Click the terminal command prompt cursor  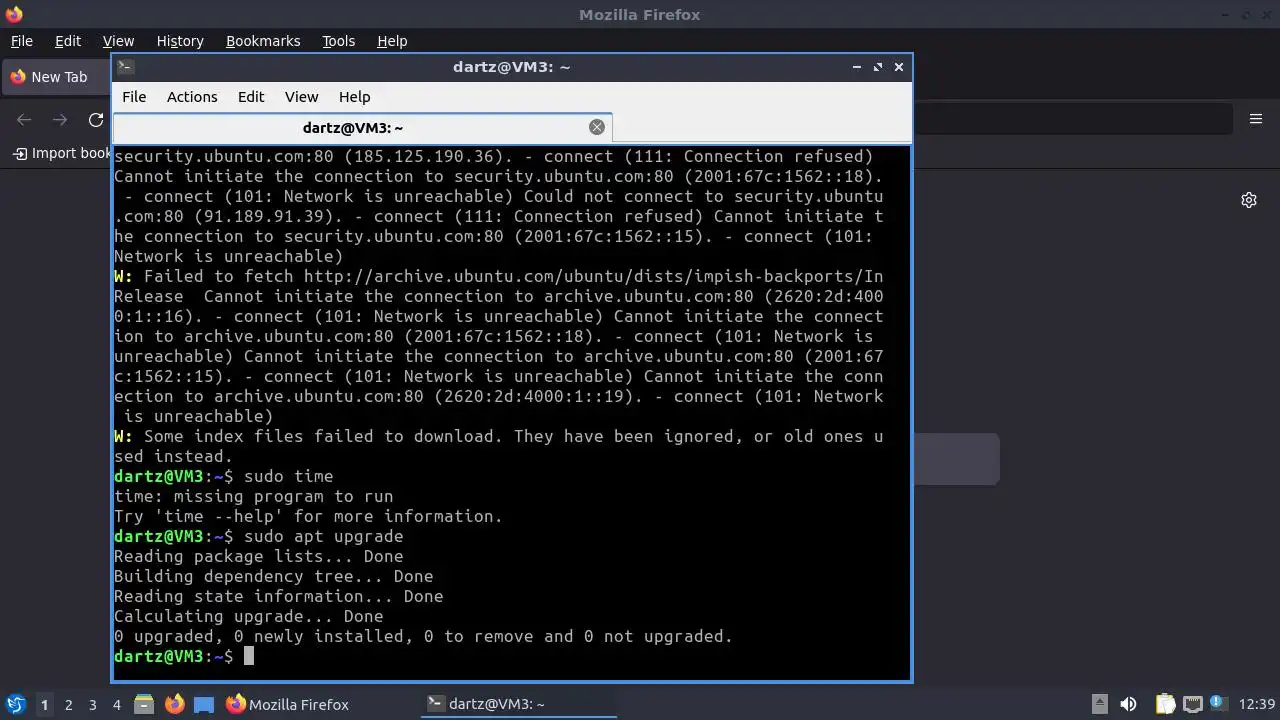(x=249, y=656)
